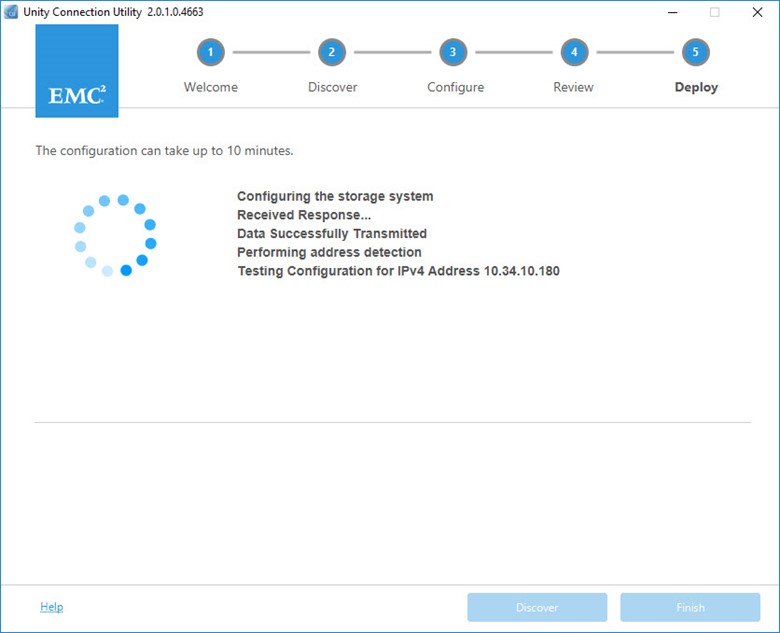Click the loading spinner animation
780x633 pixels.
115,235
